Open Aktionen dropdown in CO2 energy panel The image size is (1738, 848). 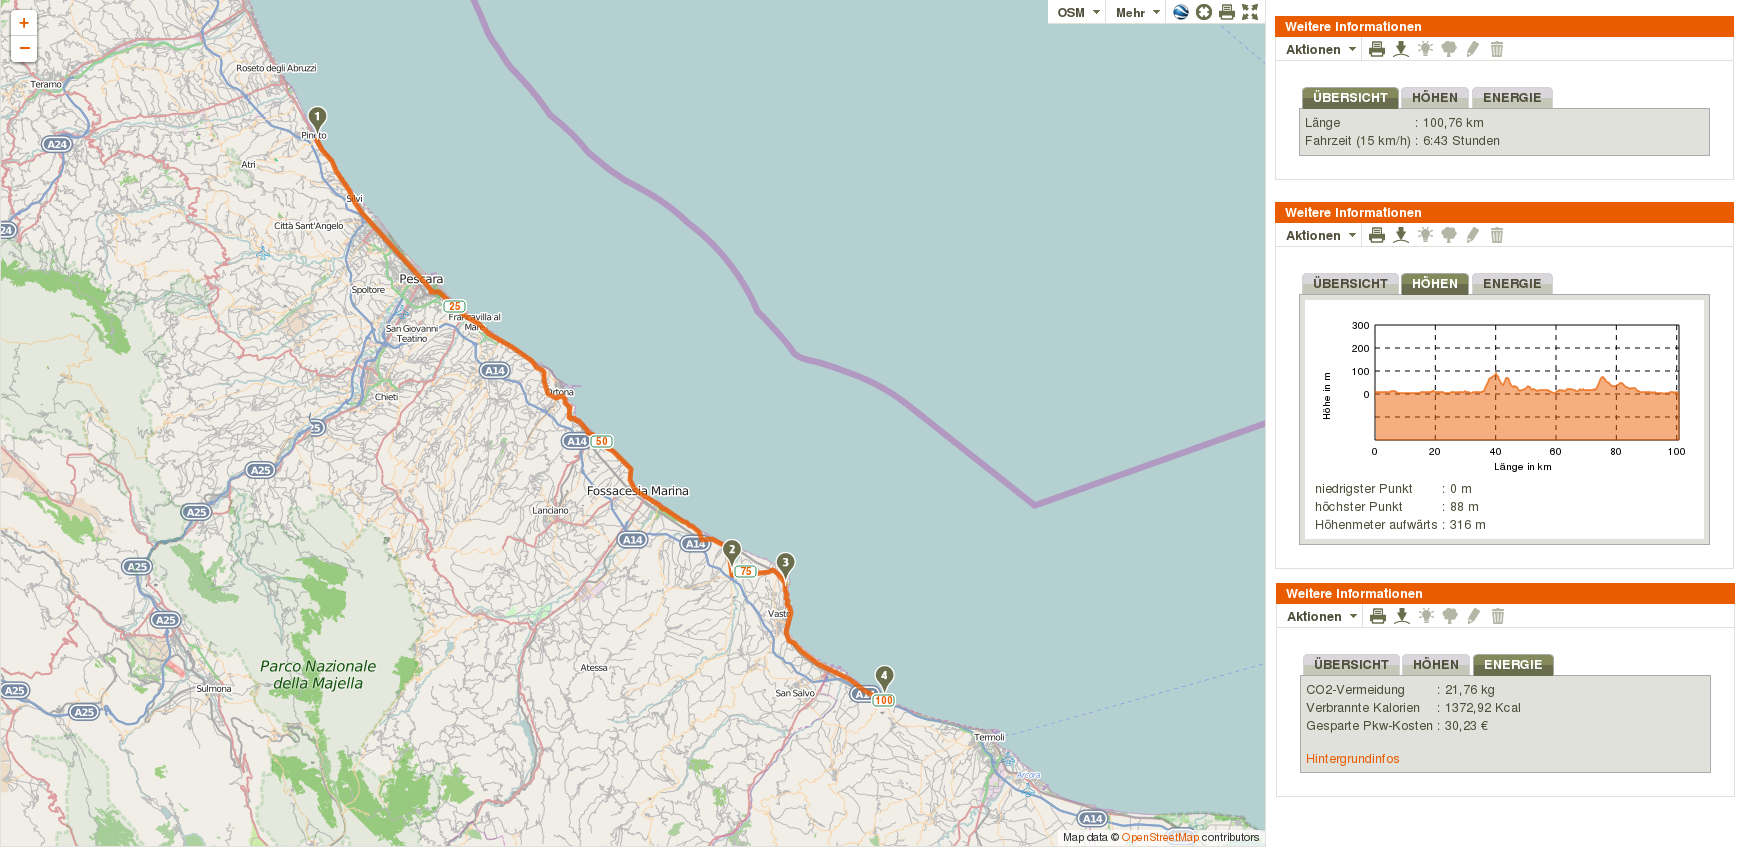coord(1322,617)
